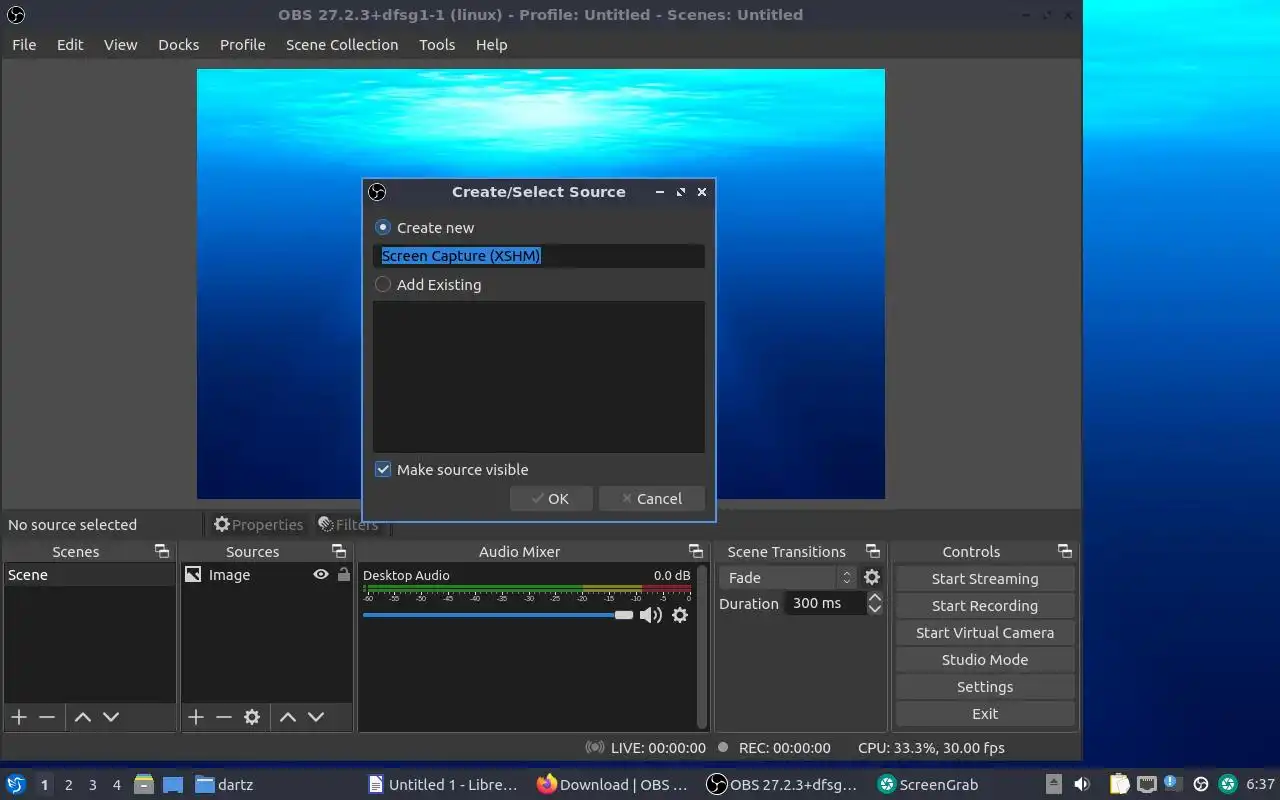Open Desktop Audio settings gear
This screenshot has width=1280, height=800.
680,615
